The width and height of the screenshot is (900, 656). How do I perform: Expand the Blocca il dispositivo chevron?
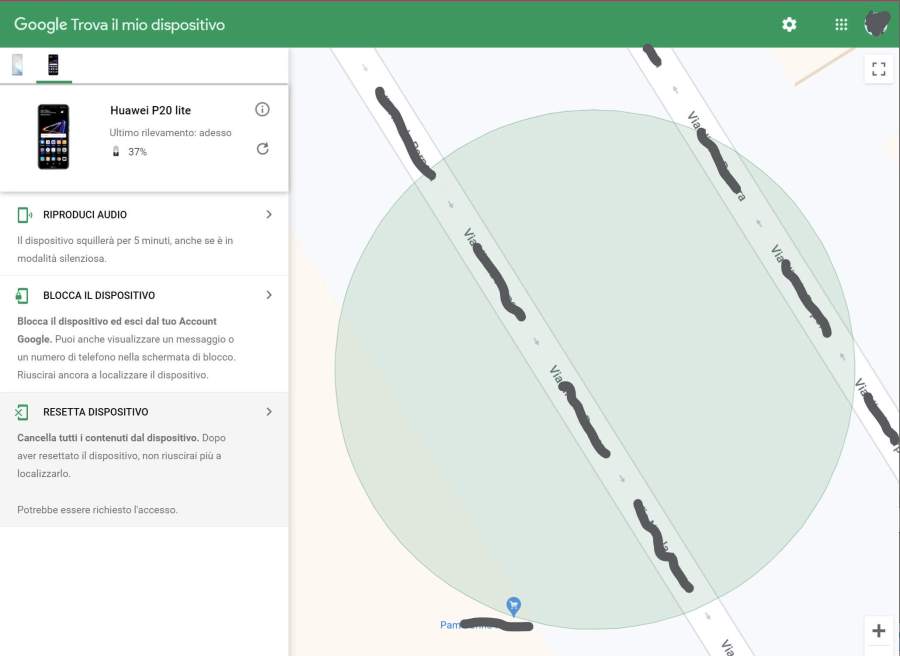pos(269,296)
